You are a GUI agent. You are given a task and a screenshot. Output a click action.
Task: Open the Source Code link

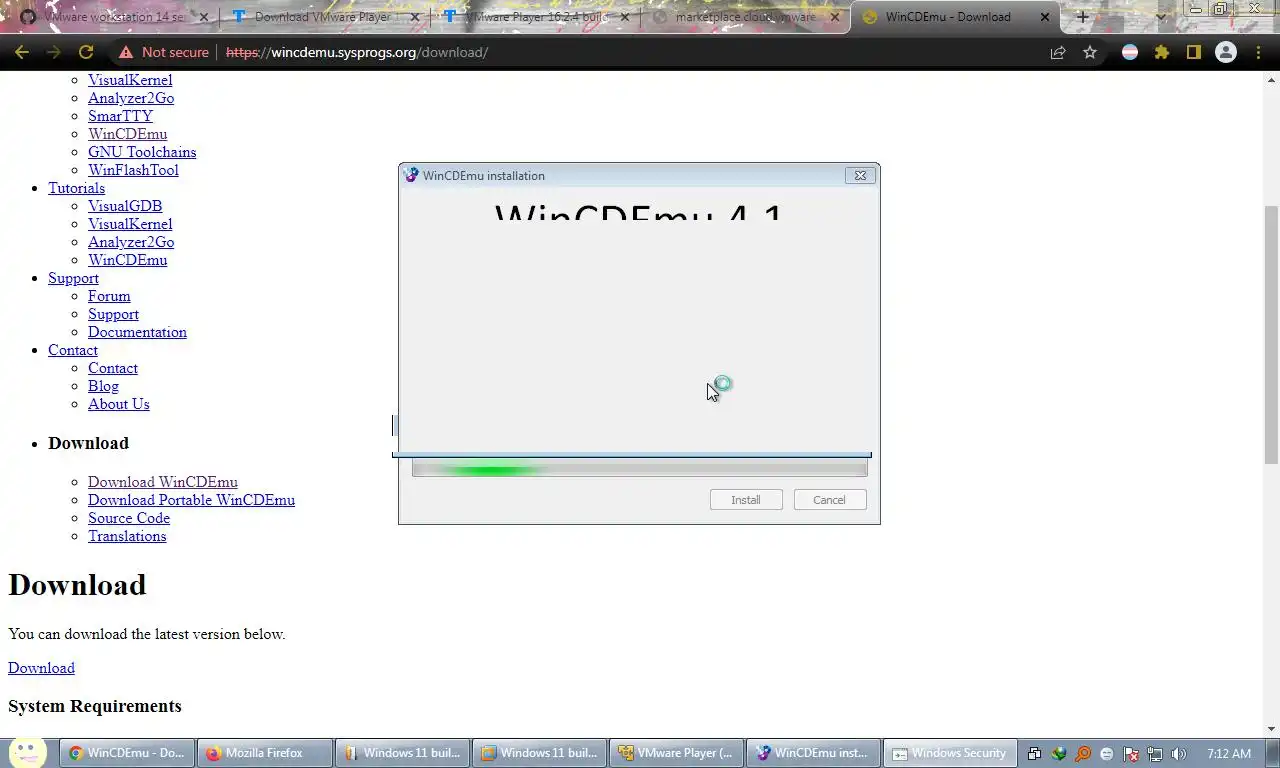click(x=129, y=518)
